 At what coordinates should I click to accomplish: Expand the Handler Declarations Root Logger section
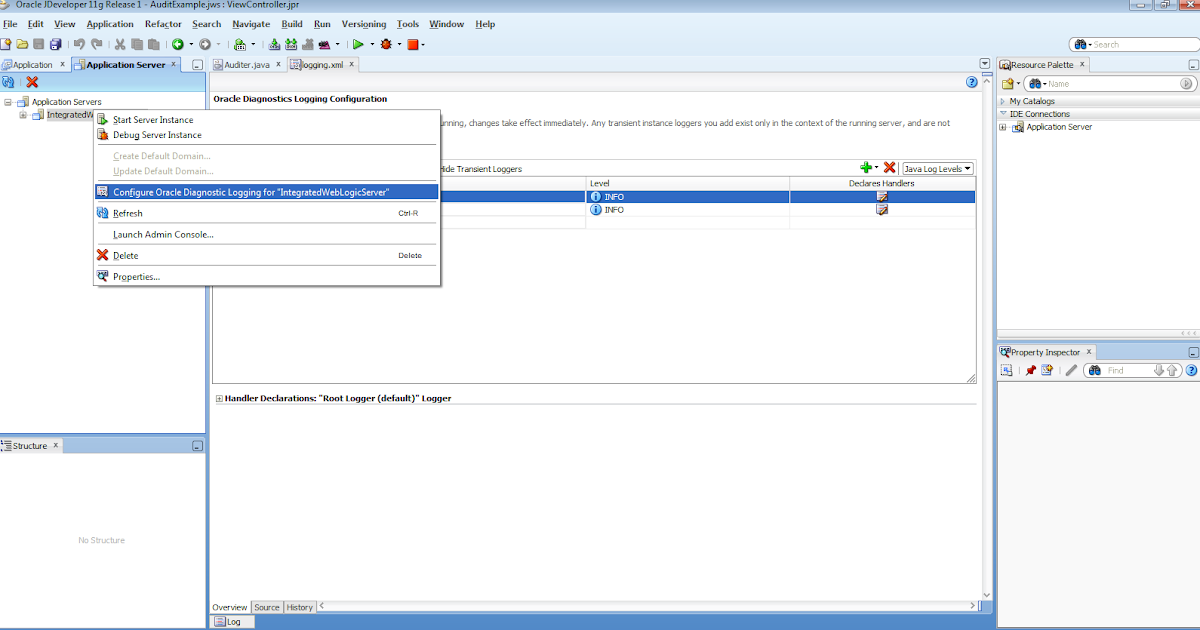(219, 398)
